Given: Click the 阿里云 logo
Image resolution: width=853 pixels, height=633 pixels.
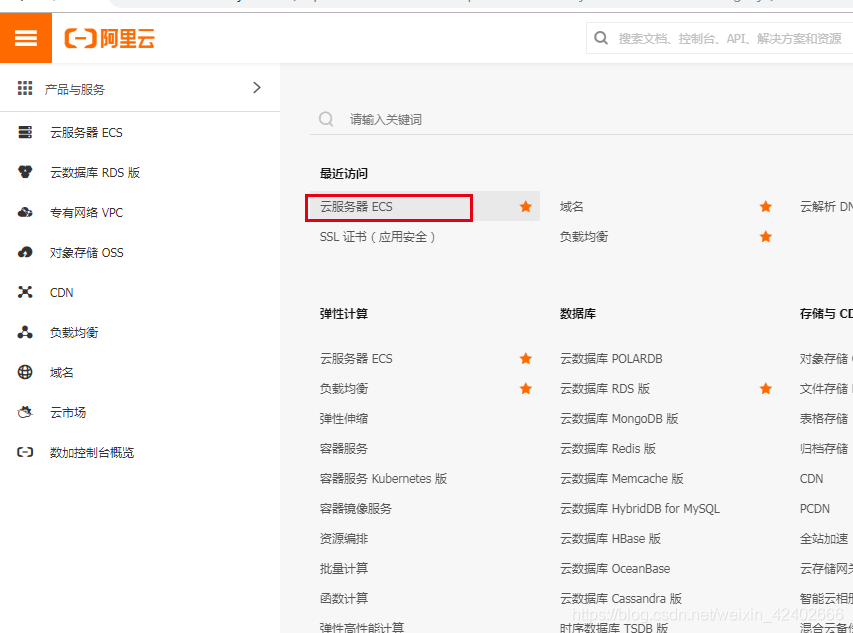Looking at the screenshot, I should pyautogui.click(x=109, y=37).
